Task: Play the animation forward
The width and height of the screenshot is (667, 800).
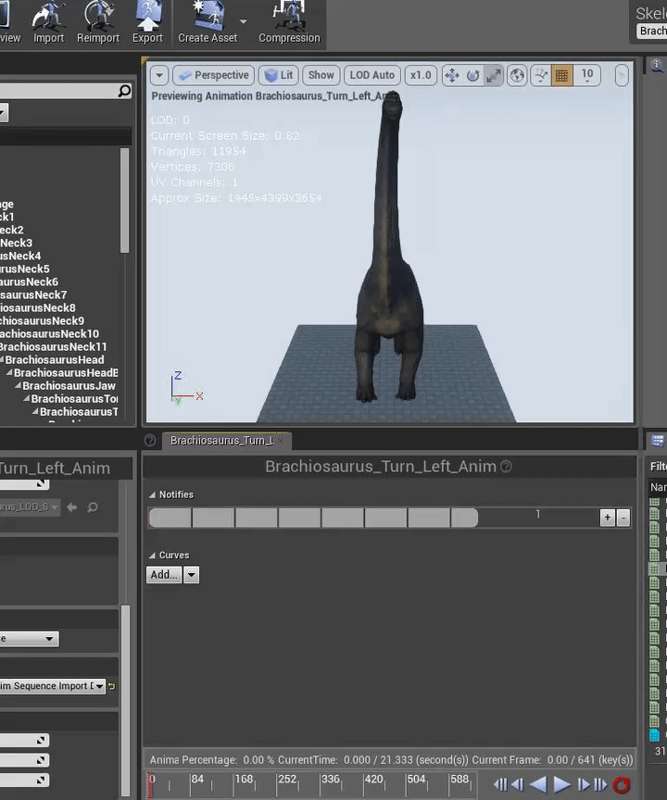Action: [x=562, y=785]
